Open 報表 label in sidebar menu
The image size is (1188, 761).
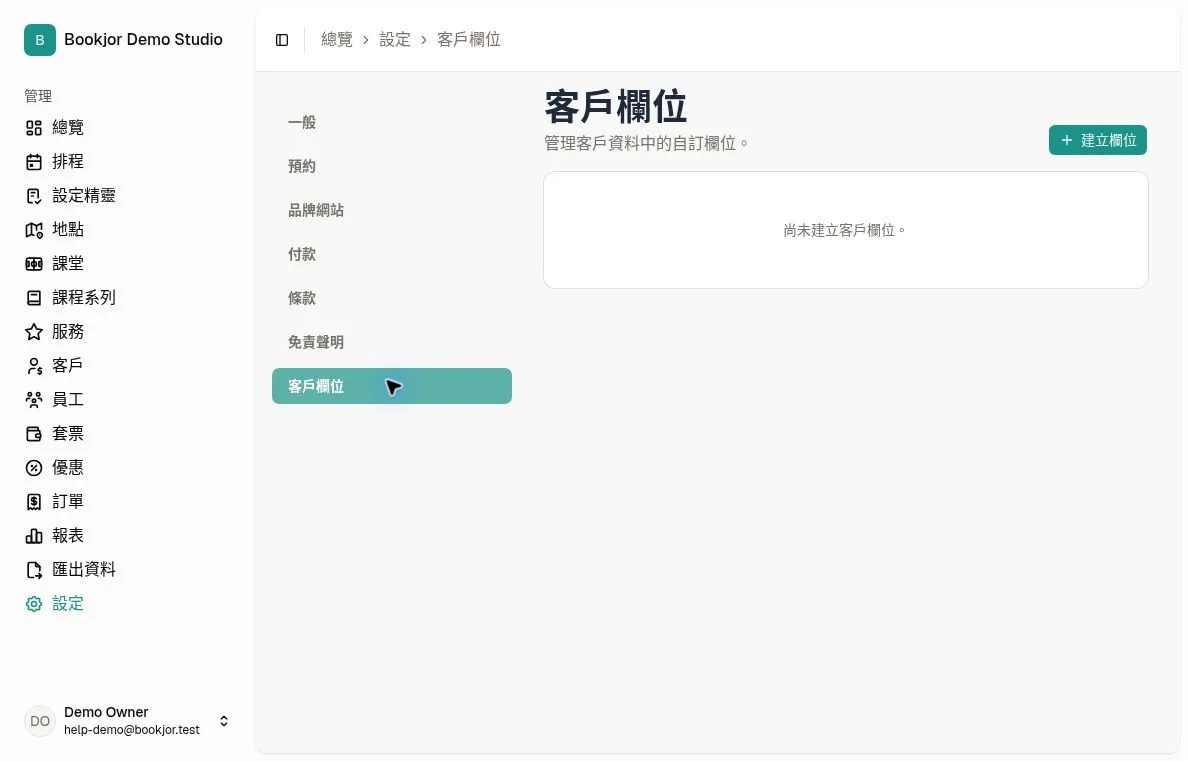(68, 535)
